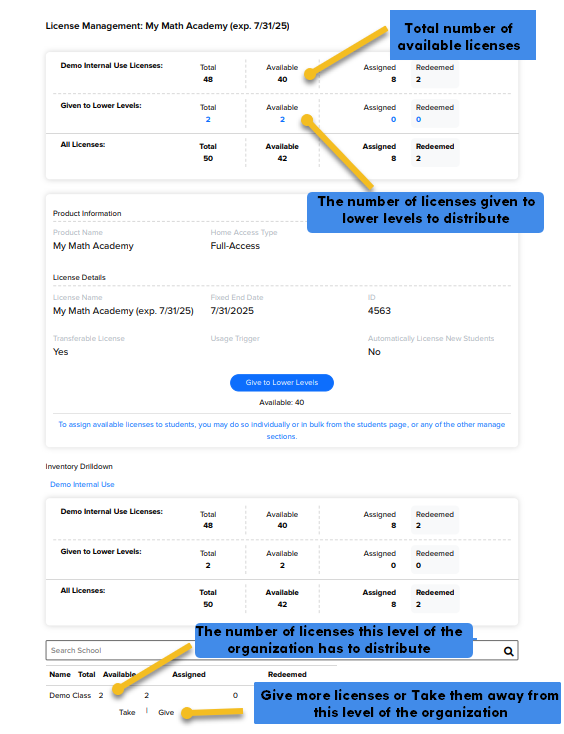Click All Licenses Available 42 in top summary
Screen dimensions: 564x734
click(x=282, y=158)
